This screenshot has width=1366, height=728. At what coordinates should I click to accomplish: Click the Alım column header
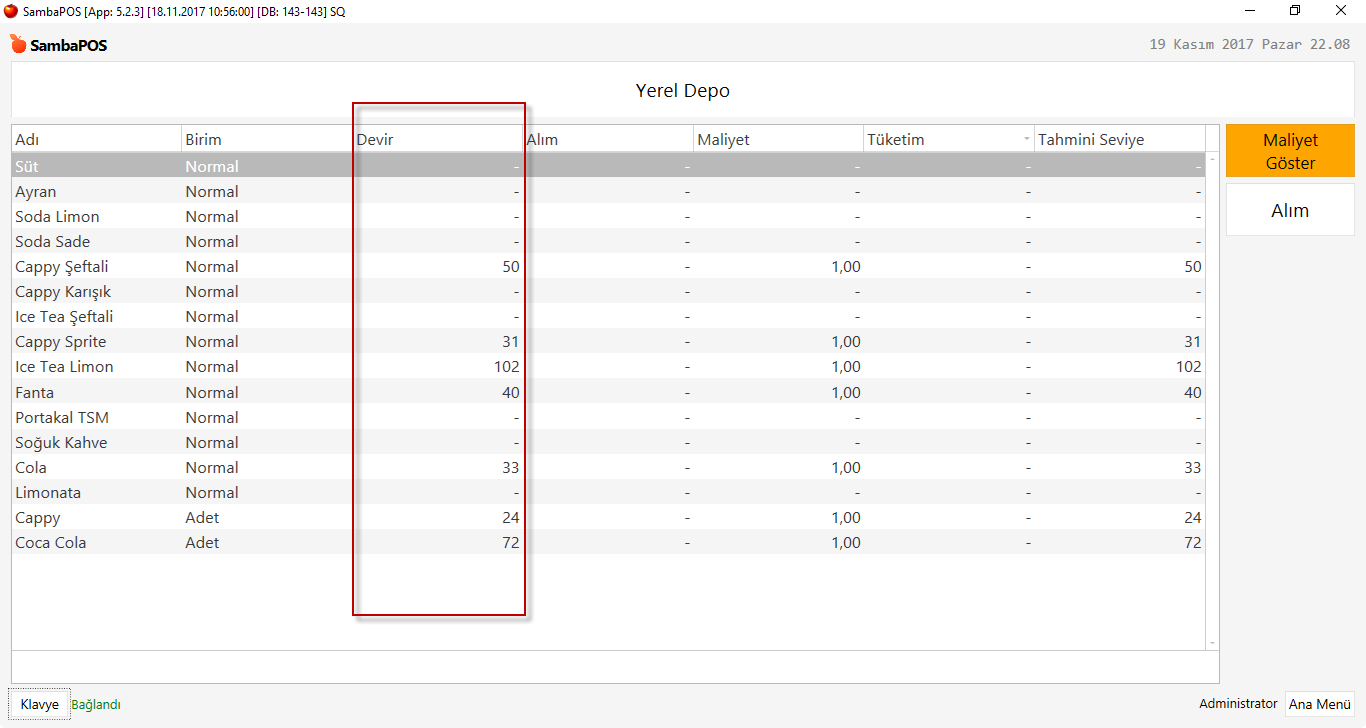[x=607, y=139]
